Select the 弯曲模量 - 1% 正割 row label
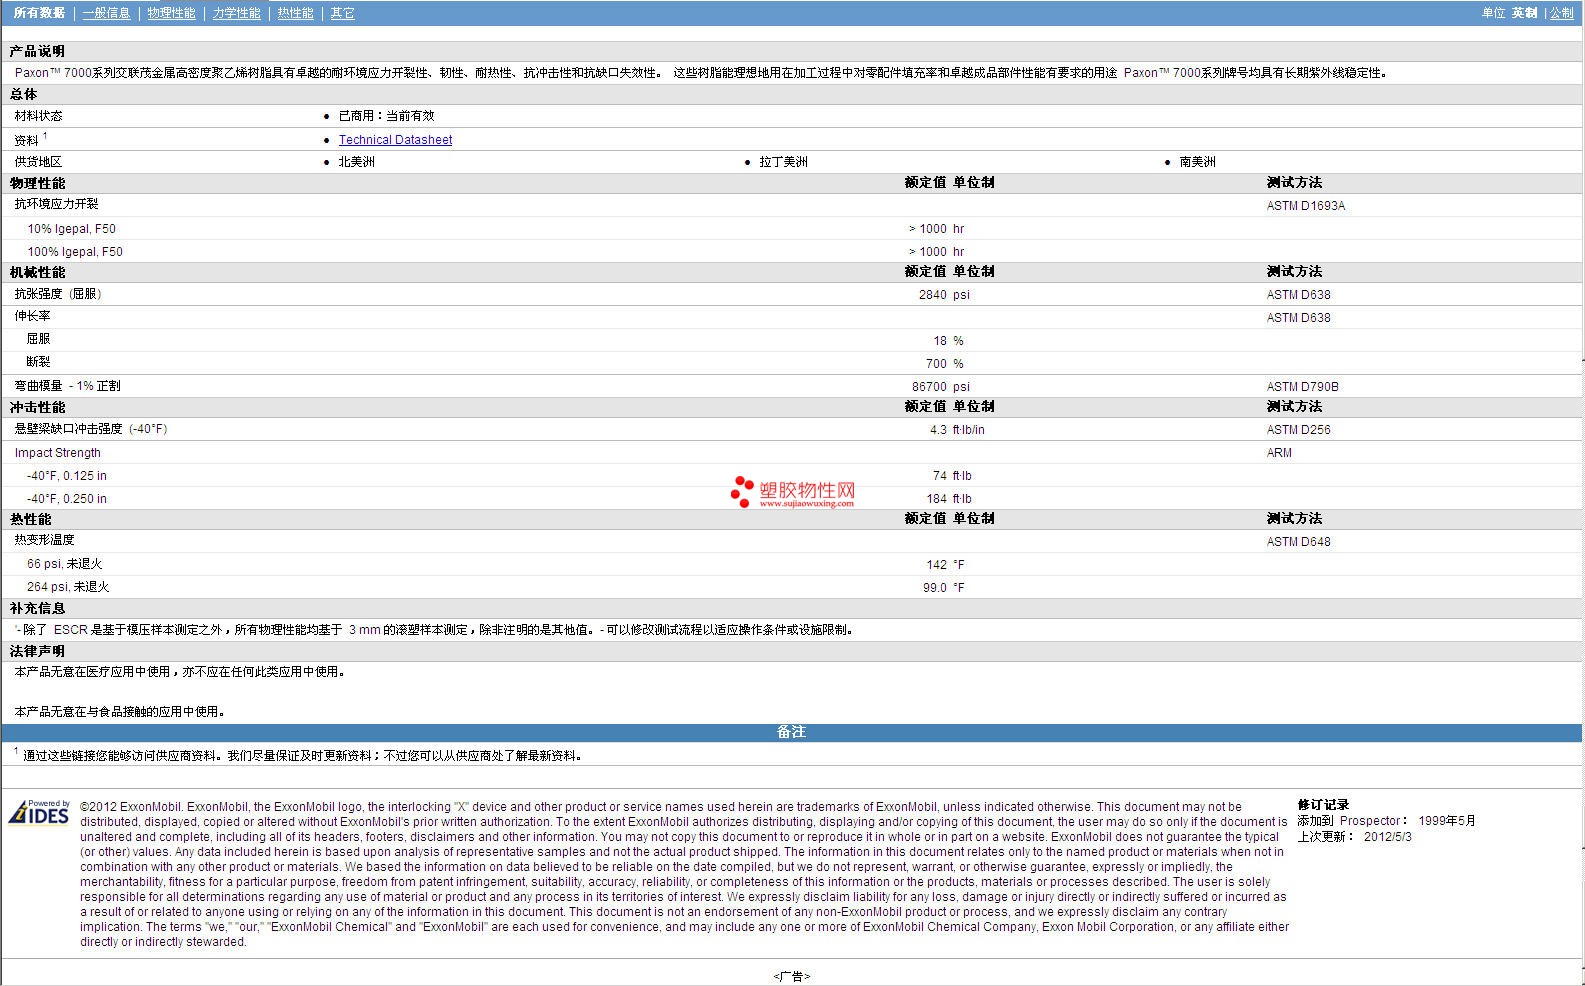The height and width of the screenshot is (986, 1585). (67, 386)
